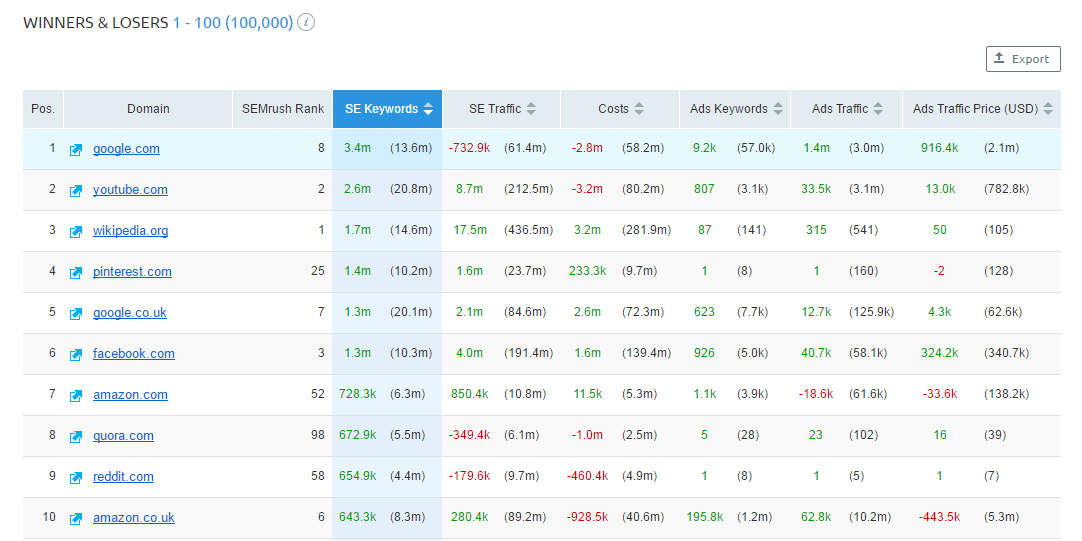Open the reddit.com domain link
Image resolution: width=1082 pixels, height=541 pixels.
(x=124, y=477)
